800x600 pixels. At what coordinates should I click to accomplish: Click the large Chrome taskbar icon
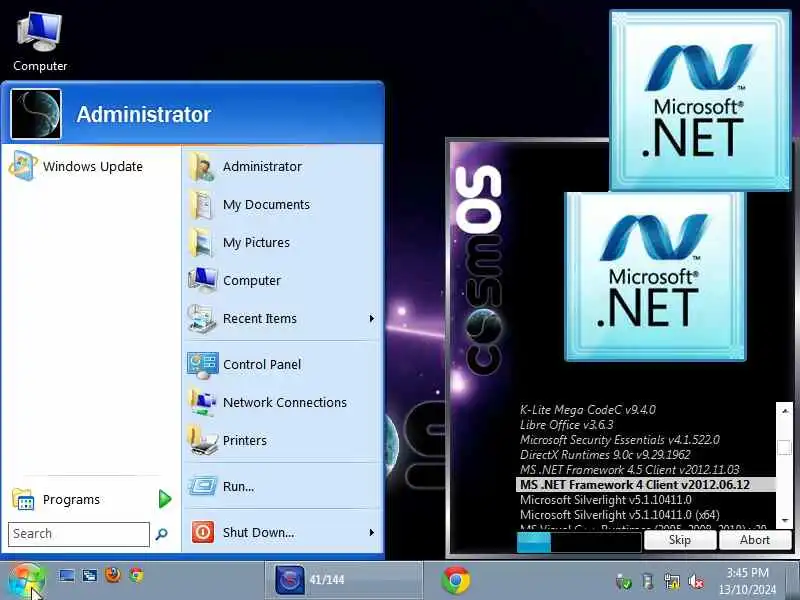pyautogui.click(x=456, y=580)
